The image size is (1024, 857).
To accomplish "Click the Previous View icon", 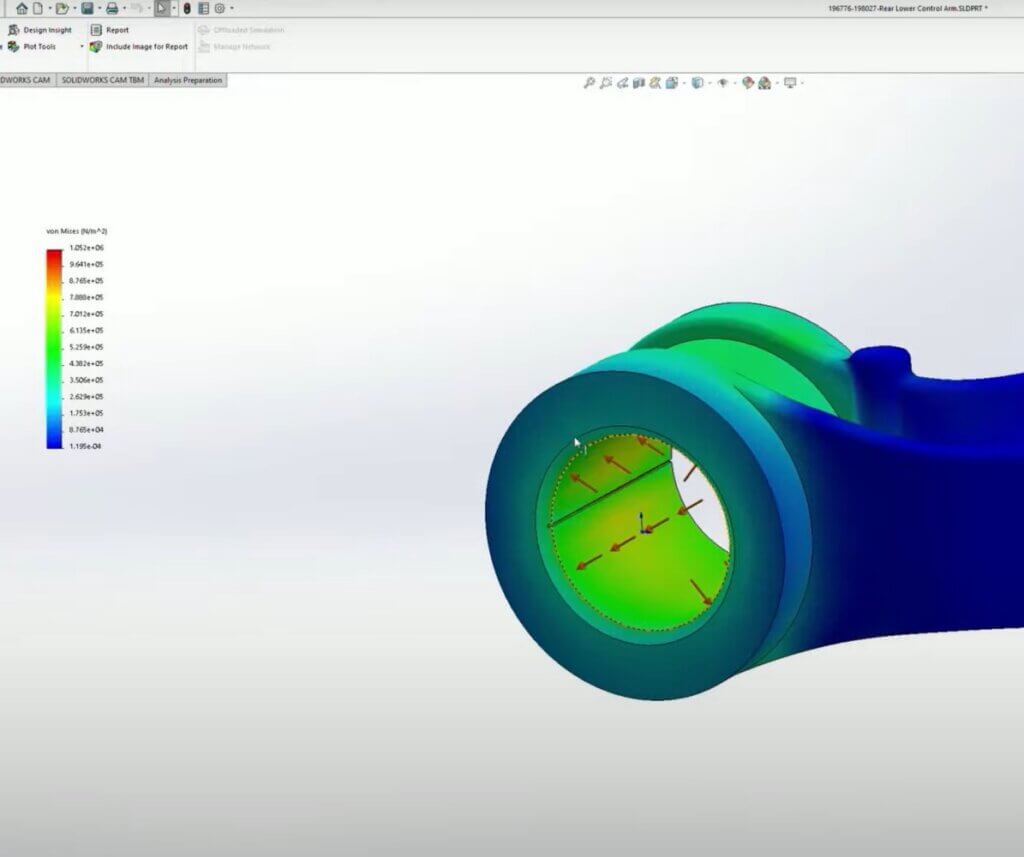I will [x=622, y=82].
